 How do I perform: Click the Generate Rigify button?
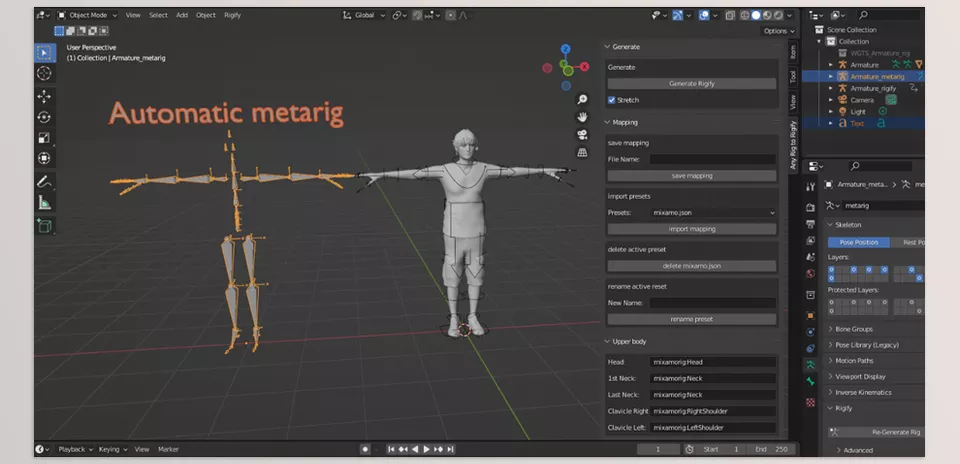[x=692, y=84]
